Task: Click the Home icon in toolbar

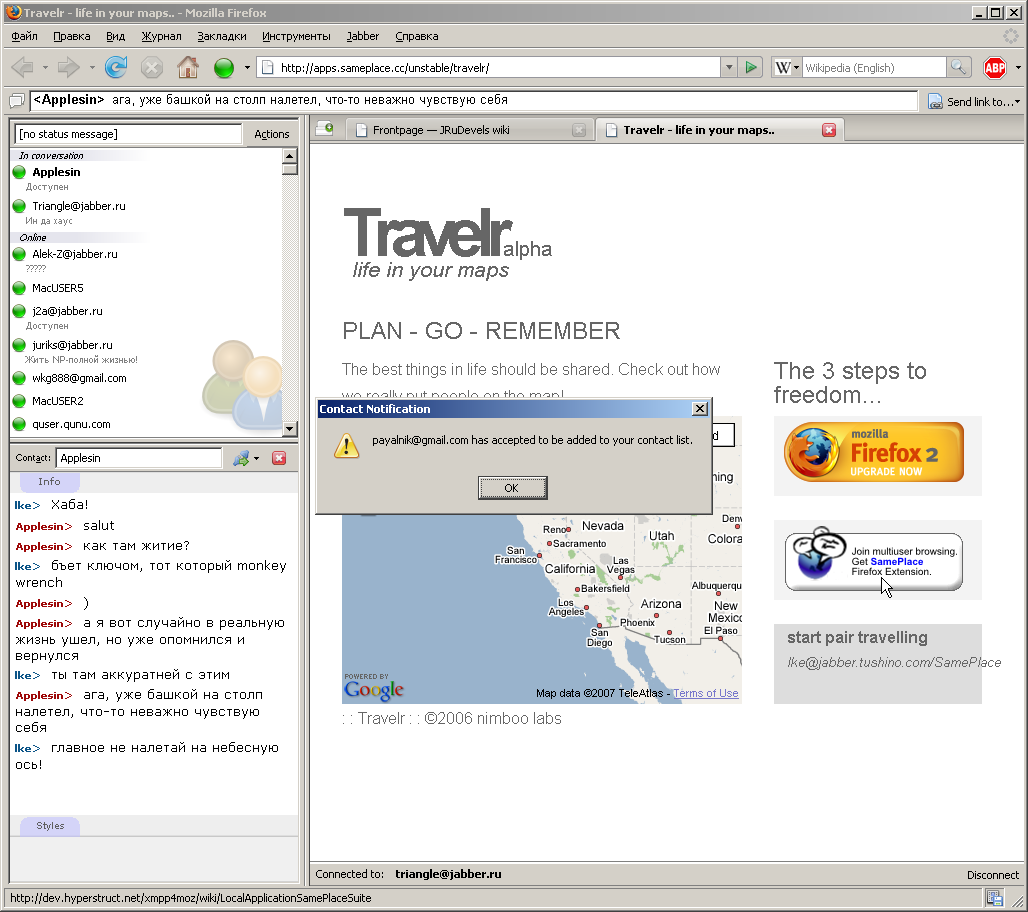Action: [x=187, y=68]
